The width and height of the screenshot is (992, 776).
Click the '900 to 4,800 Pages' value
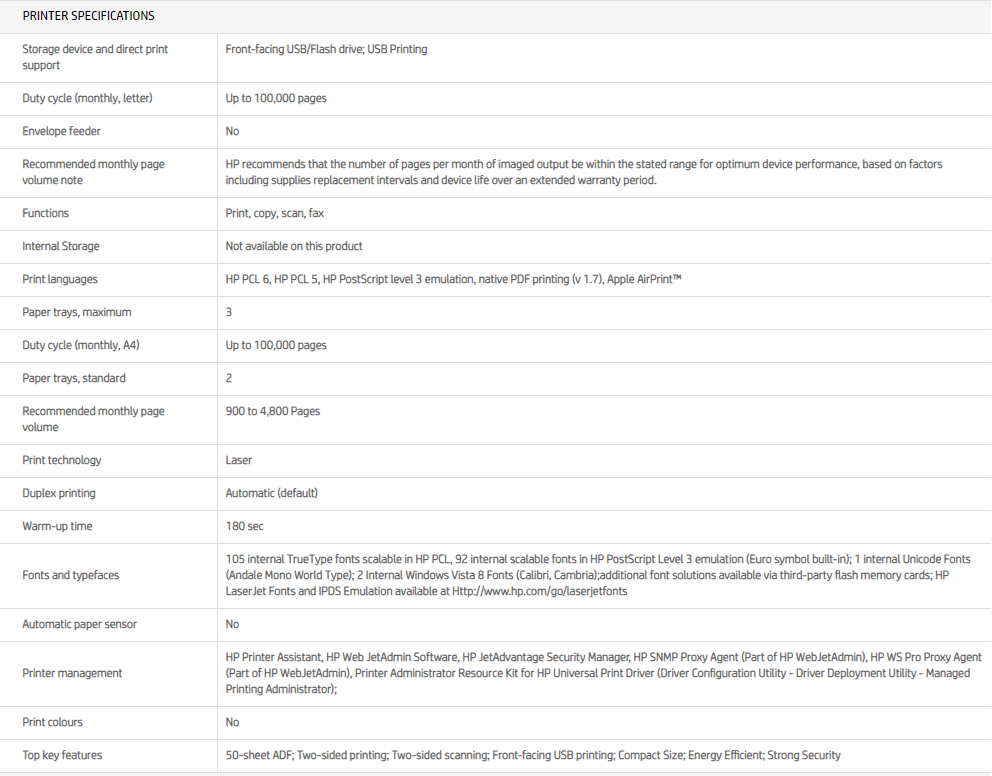click(273, 411)
